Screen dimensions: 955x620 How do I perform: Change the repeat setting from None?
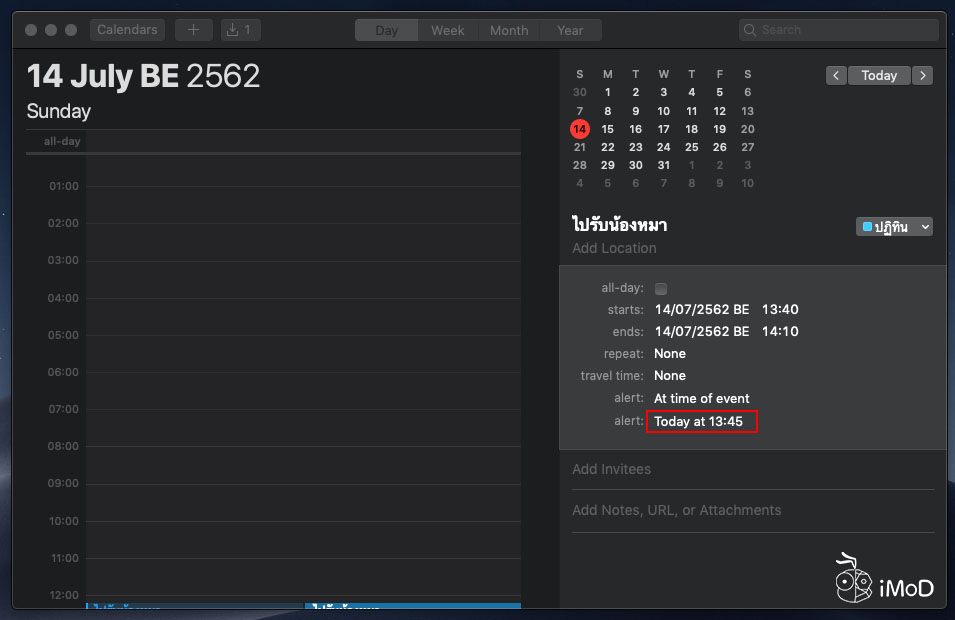(670, 353)
